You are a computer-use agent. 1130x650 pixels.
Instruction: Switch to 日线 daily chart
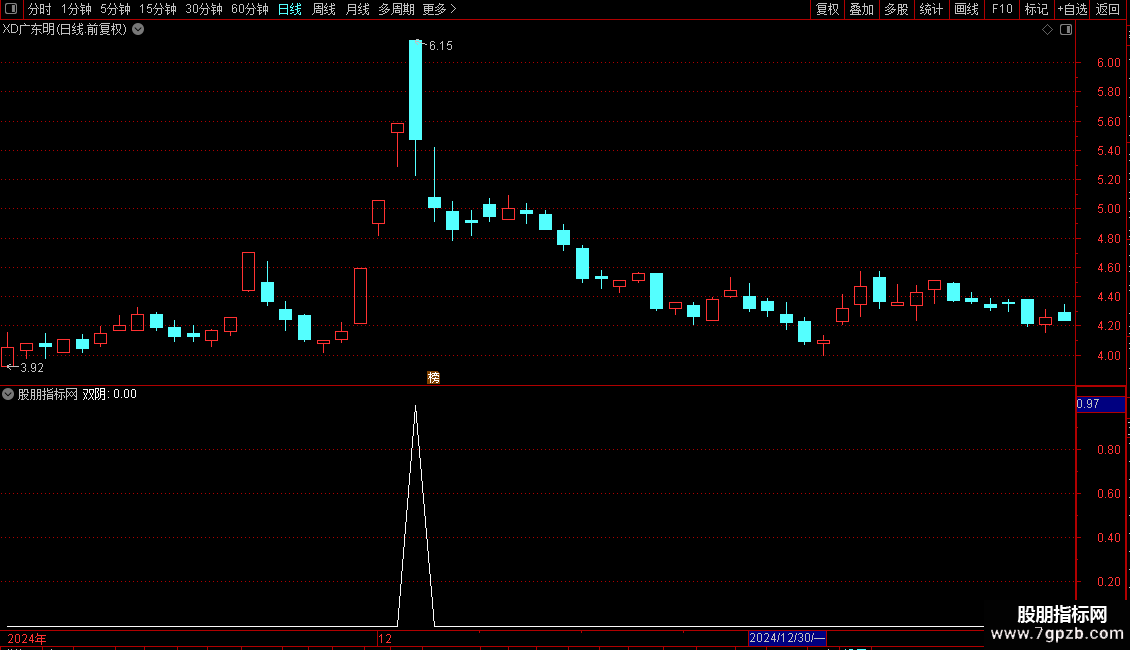pos(289,9)
